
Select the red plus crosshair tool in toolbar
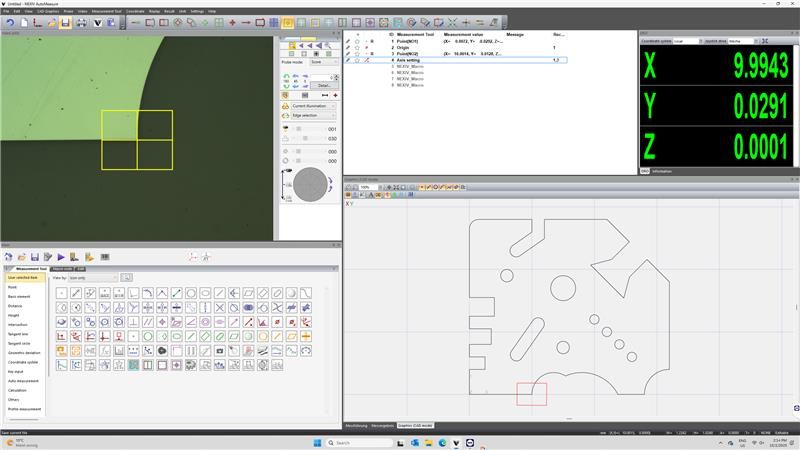(x=232, y=22)
